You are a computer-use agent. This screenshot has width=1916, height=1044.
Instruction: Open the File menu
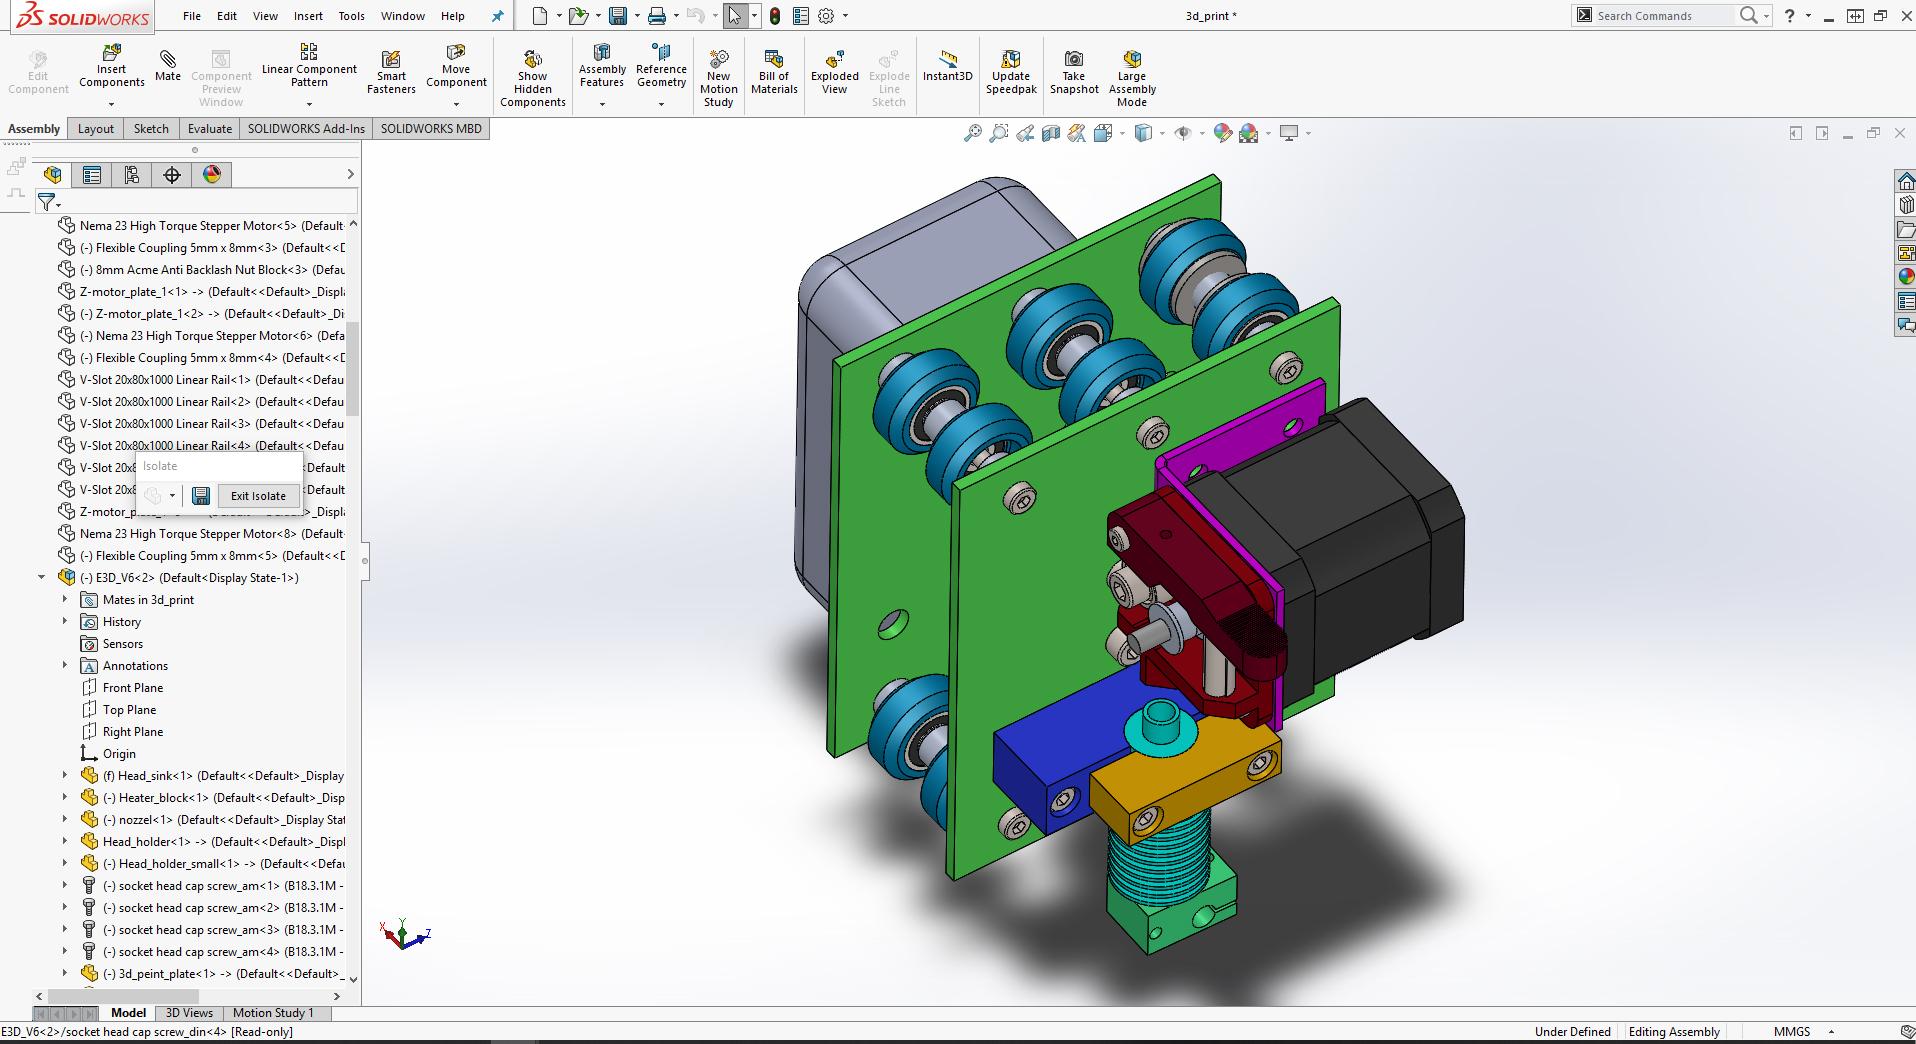tap(192, 16)
